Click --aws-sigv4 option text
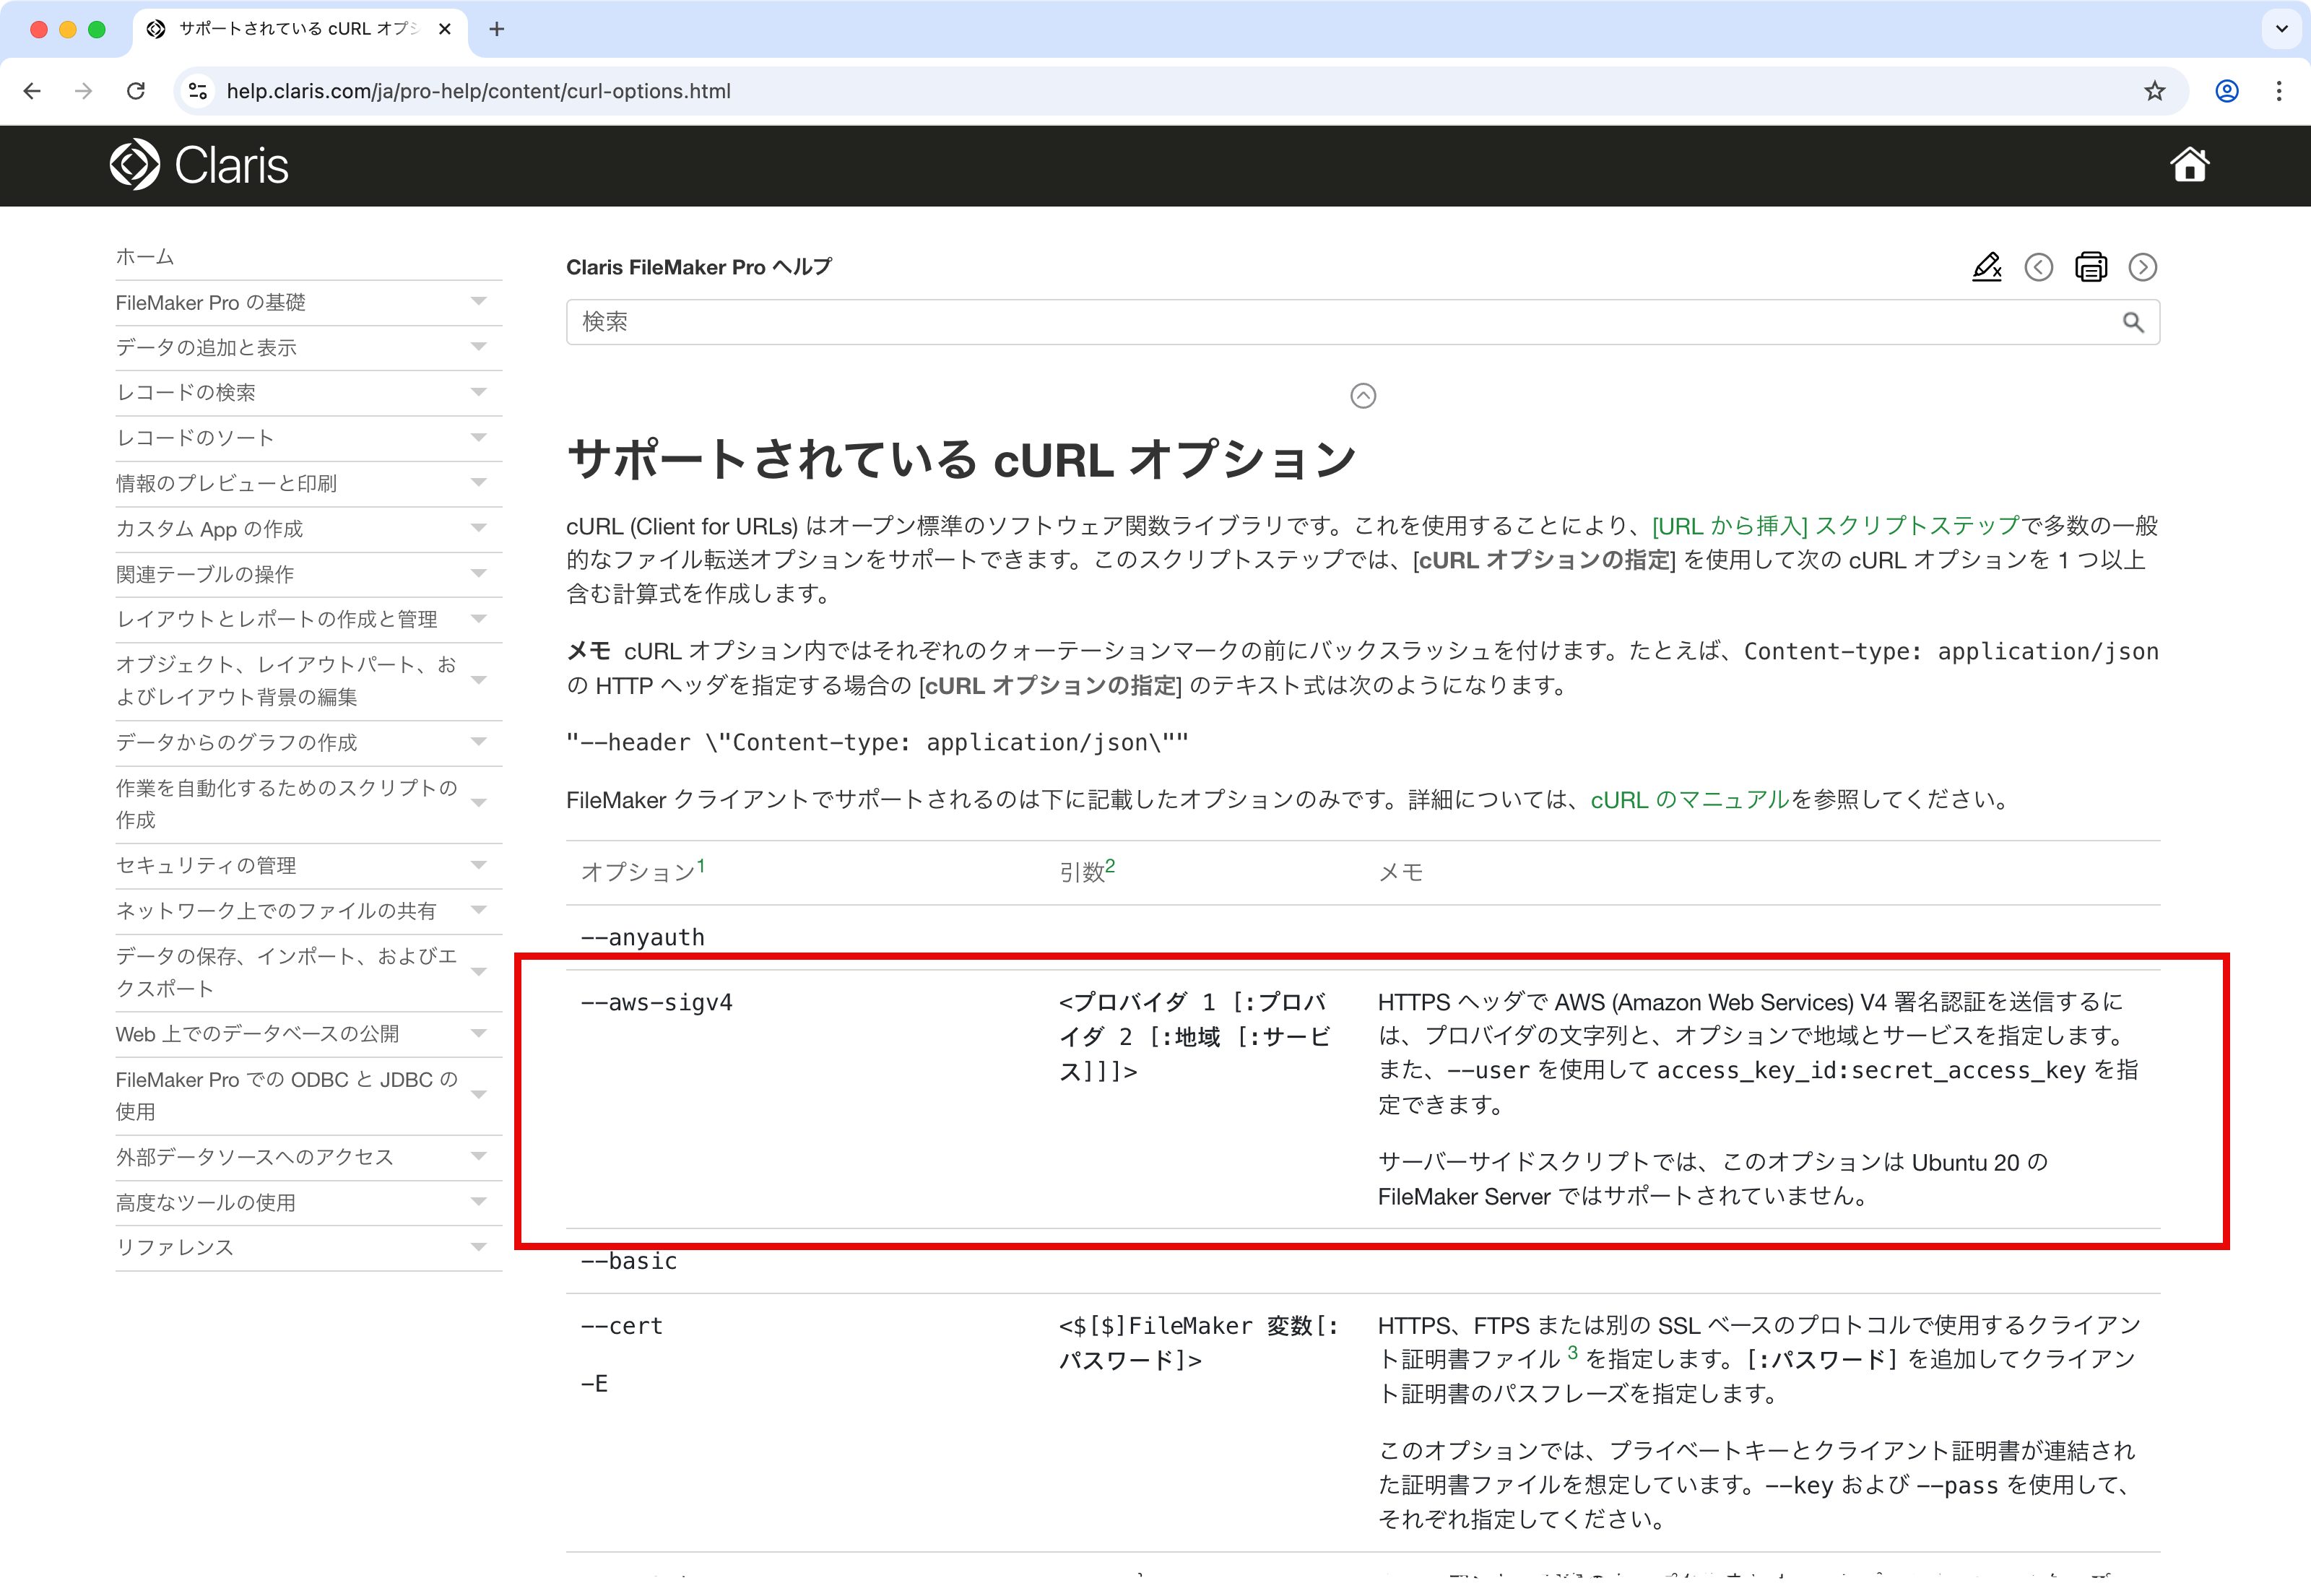 (656, 1002)
